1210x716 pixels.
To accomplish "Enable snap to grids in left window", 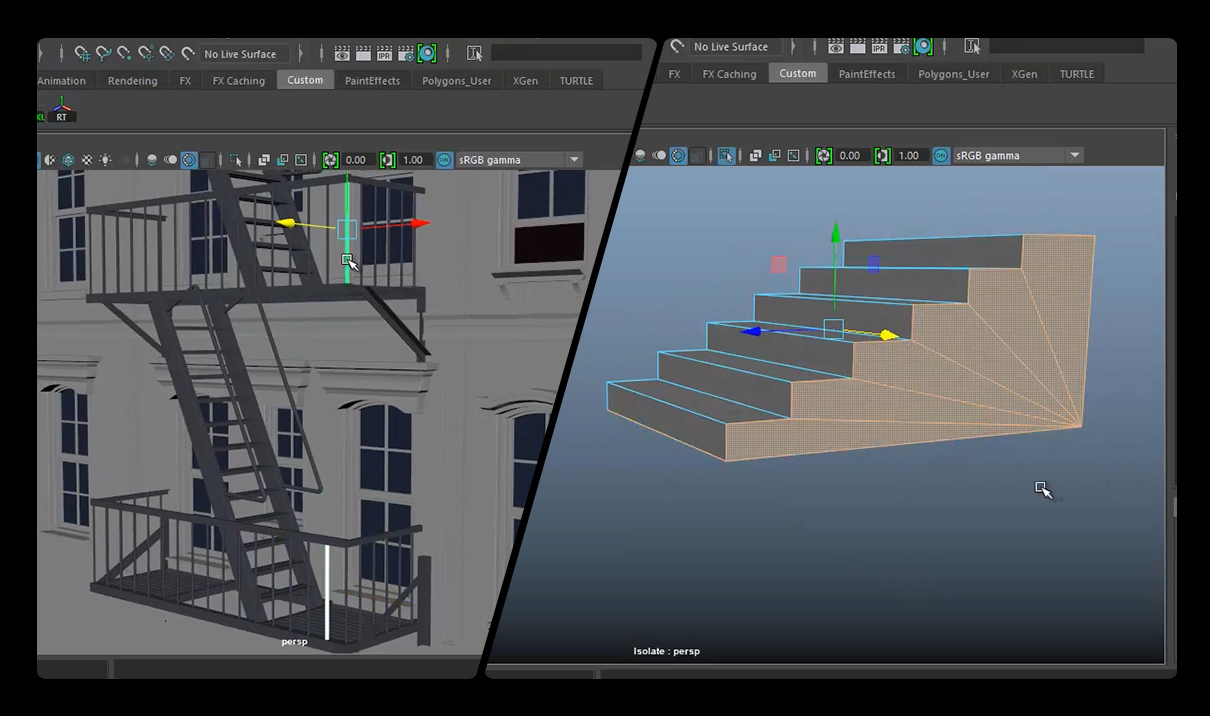I will tap(83, 54).
